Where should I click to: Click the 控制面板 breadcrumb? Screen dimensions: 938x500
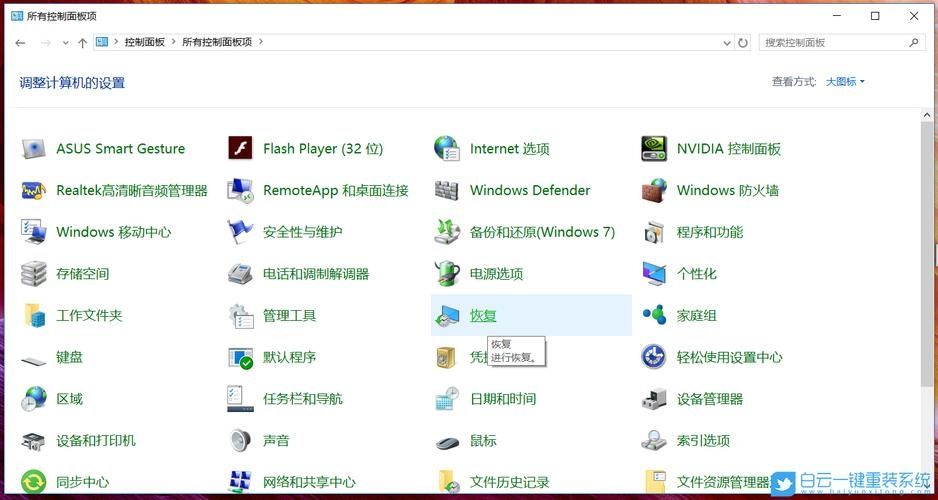(144, 42)
